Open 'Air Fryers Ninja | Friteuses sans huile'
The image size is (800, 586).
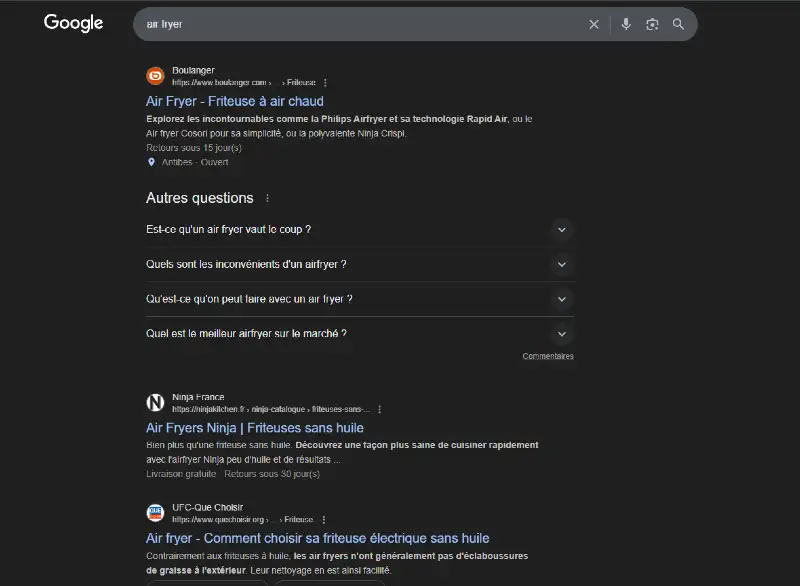click(255, 427)
